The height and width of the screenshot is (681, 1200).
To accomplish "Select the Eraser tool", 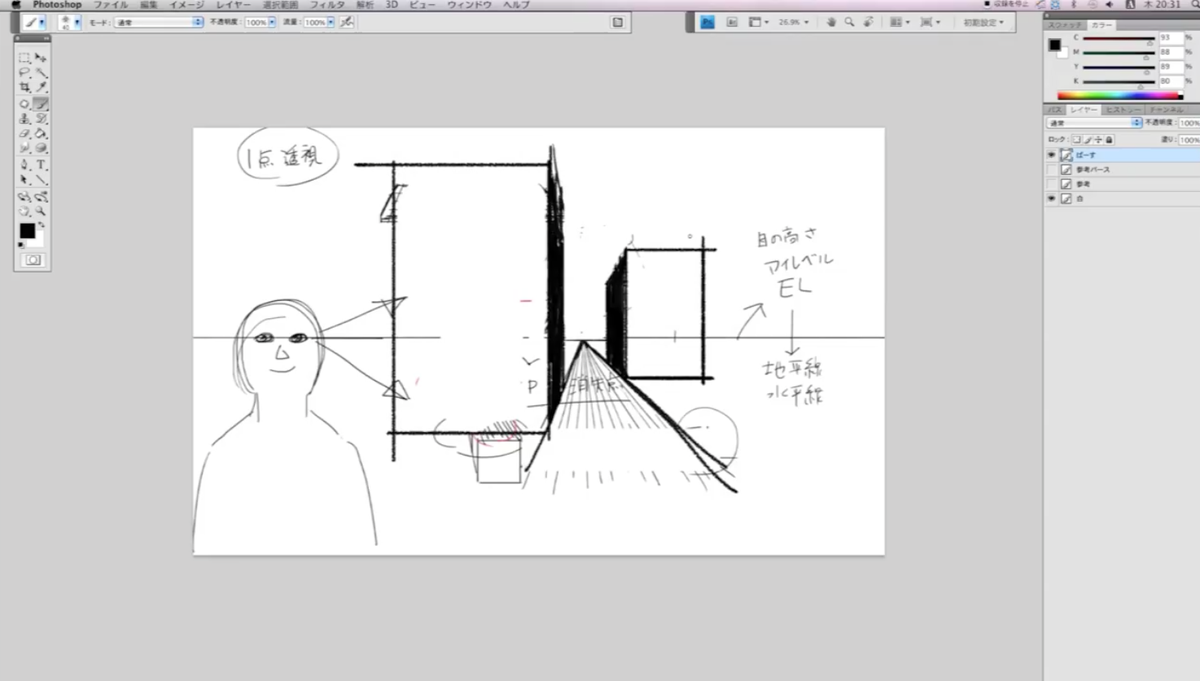I will [24, 133].
